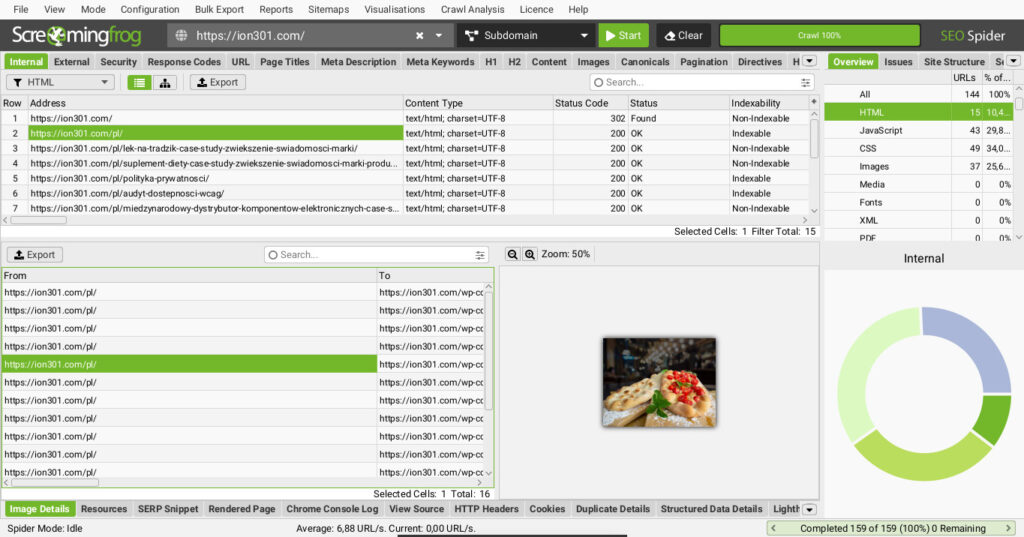Open lower search filter settings icon

pos(480,255)
